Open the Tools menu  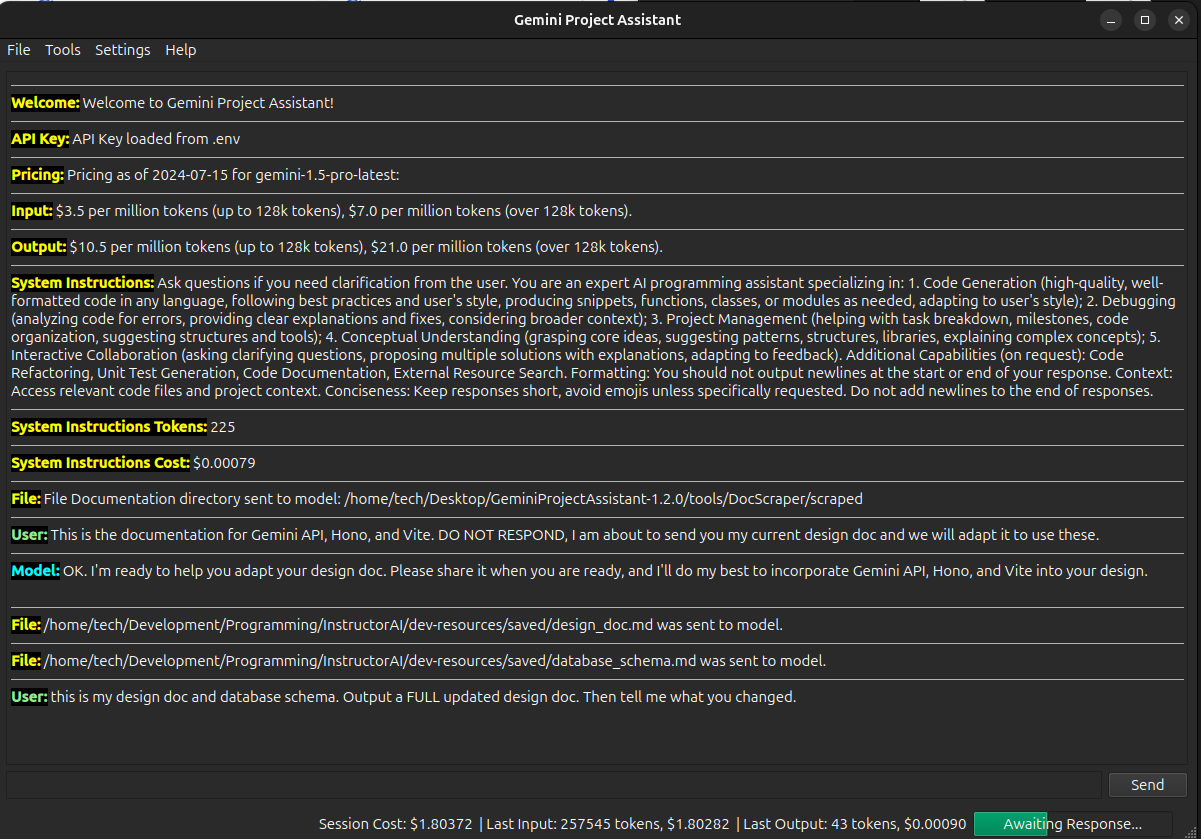(63, 50)
